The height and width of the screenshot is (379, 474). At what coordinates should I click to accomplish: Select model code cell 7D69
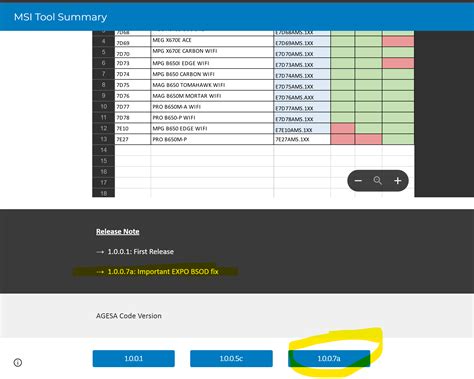[x=133, y=41]
